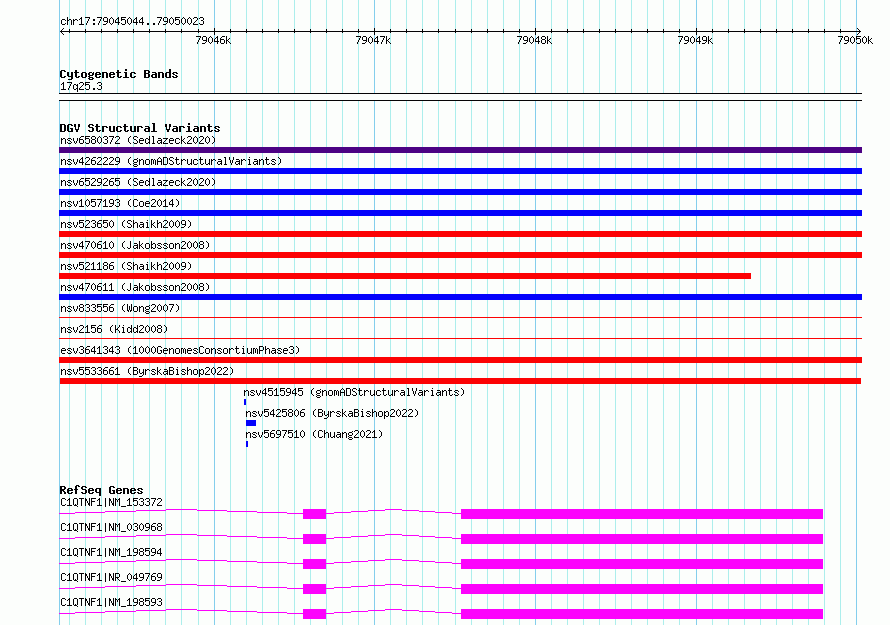Viewport: 890px width, 625px height.
Task: Select nsv470610 (Jakobsson2008) label
Action: click(135, 245)
